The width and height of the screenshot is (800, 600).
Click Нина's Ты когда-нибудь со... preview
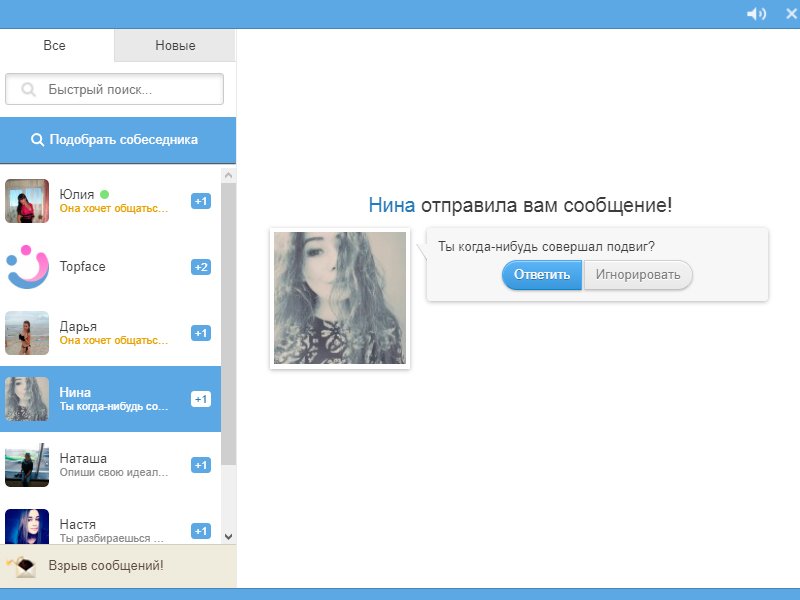(113, 407)
